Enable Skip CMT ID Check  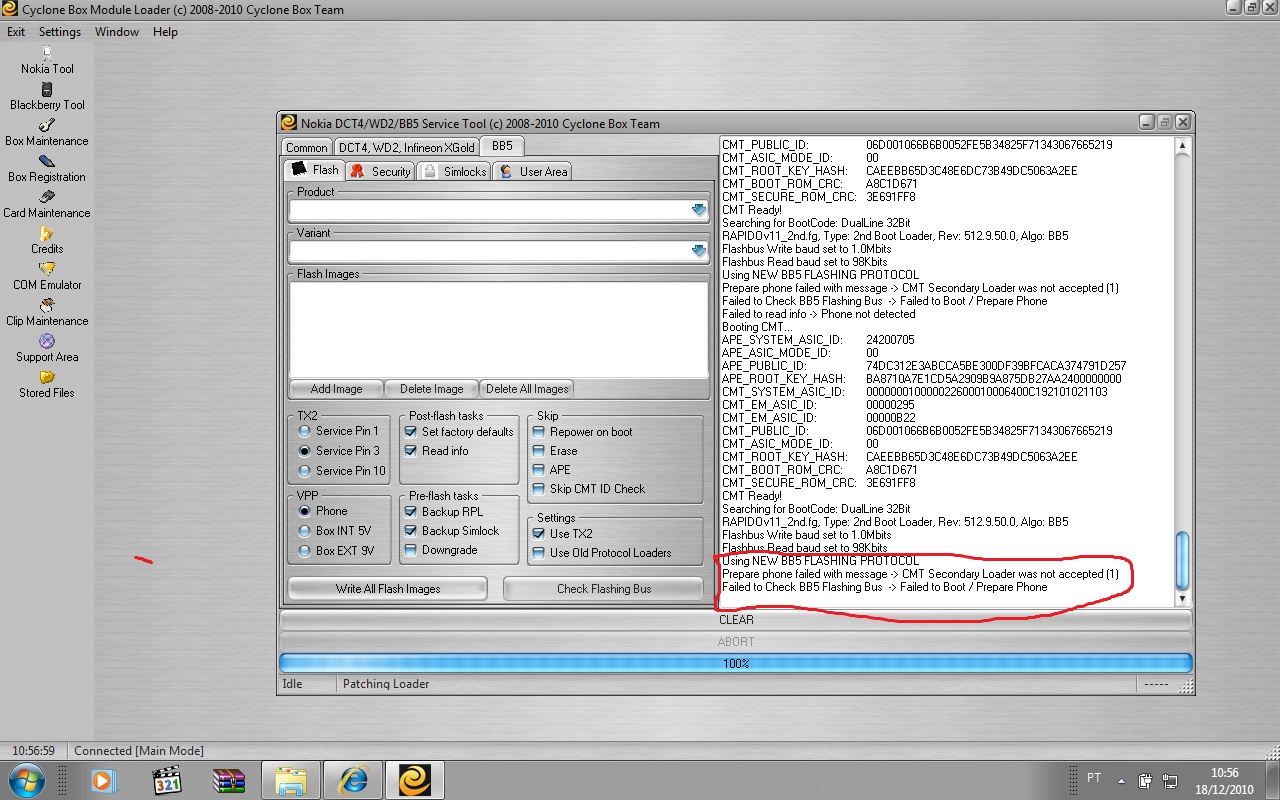(x=539, y=489)
